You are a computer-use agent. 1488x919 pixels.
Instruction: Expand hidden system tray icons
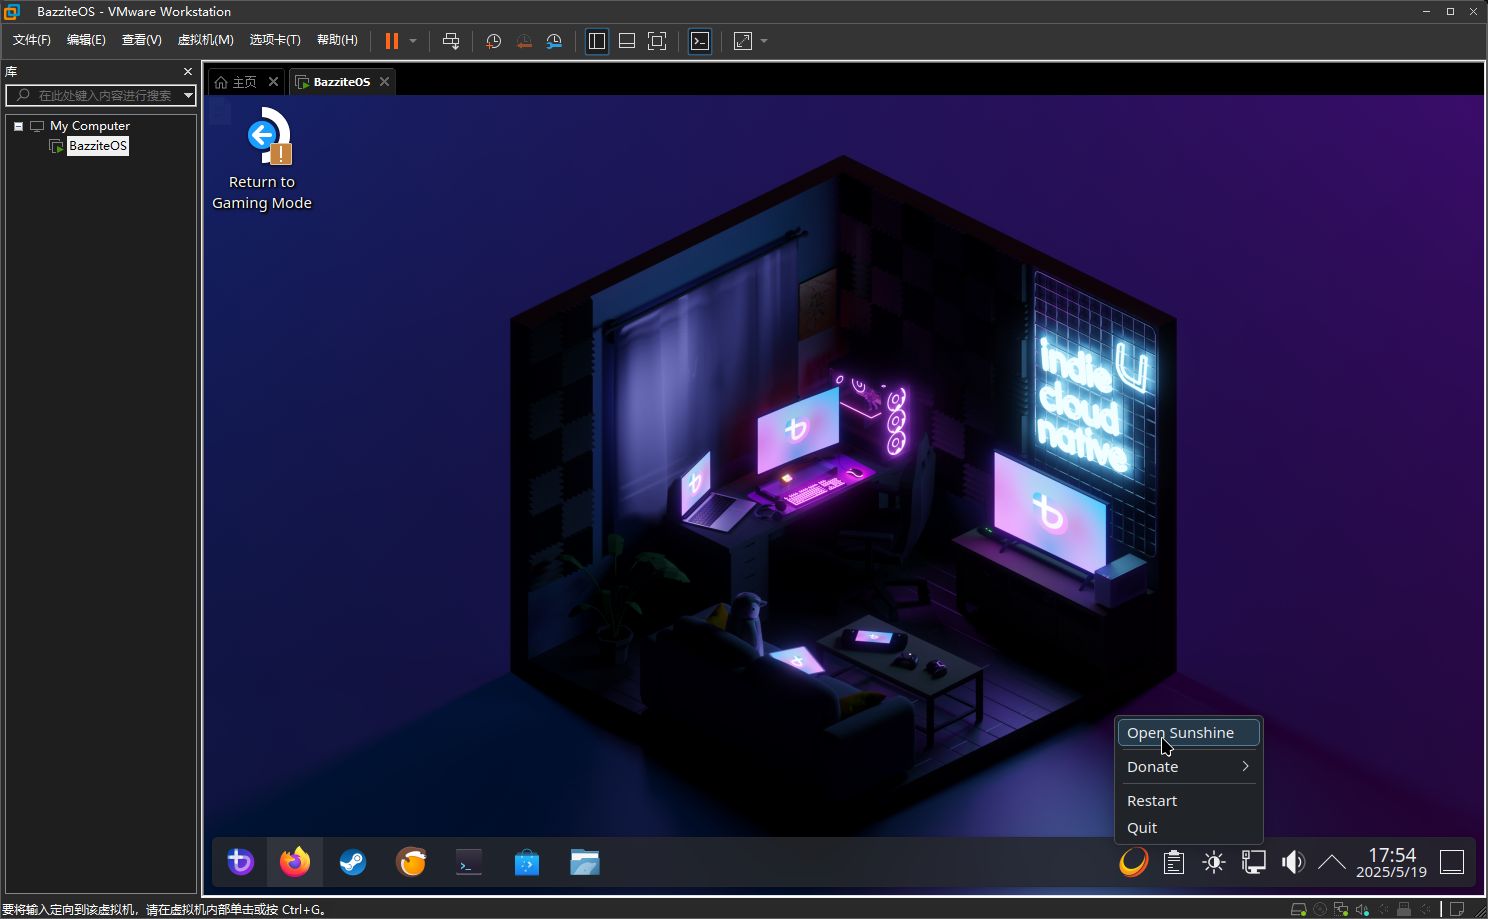coord(1332,862)
